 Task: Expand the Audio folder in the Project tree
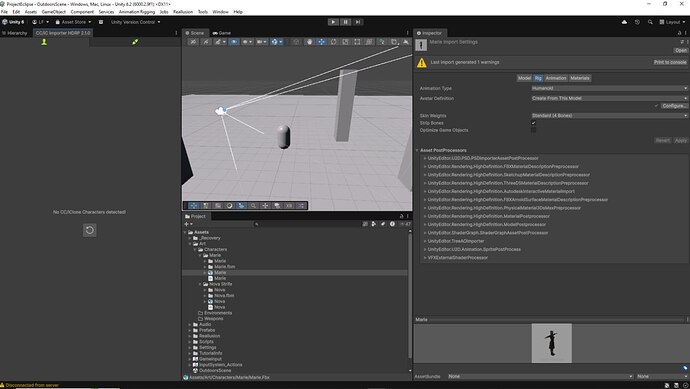tap(190, 324)
